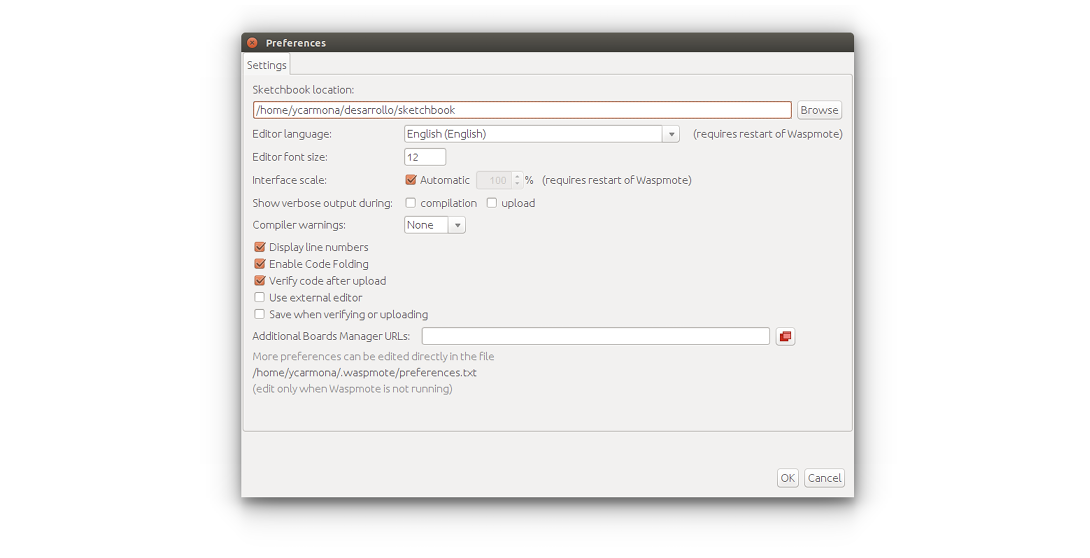Enable verbose output during upload
This screenshot has height=558, width=1090.
point(491,203)
